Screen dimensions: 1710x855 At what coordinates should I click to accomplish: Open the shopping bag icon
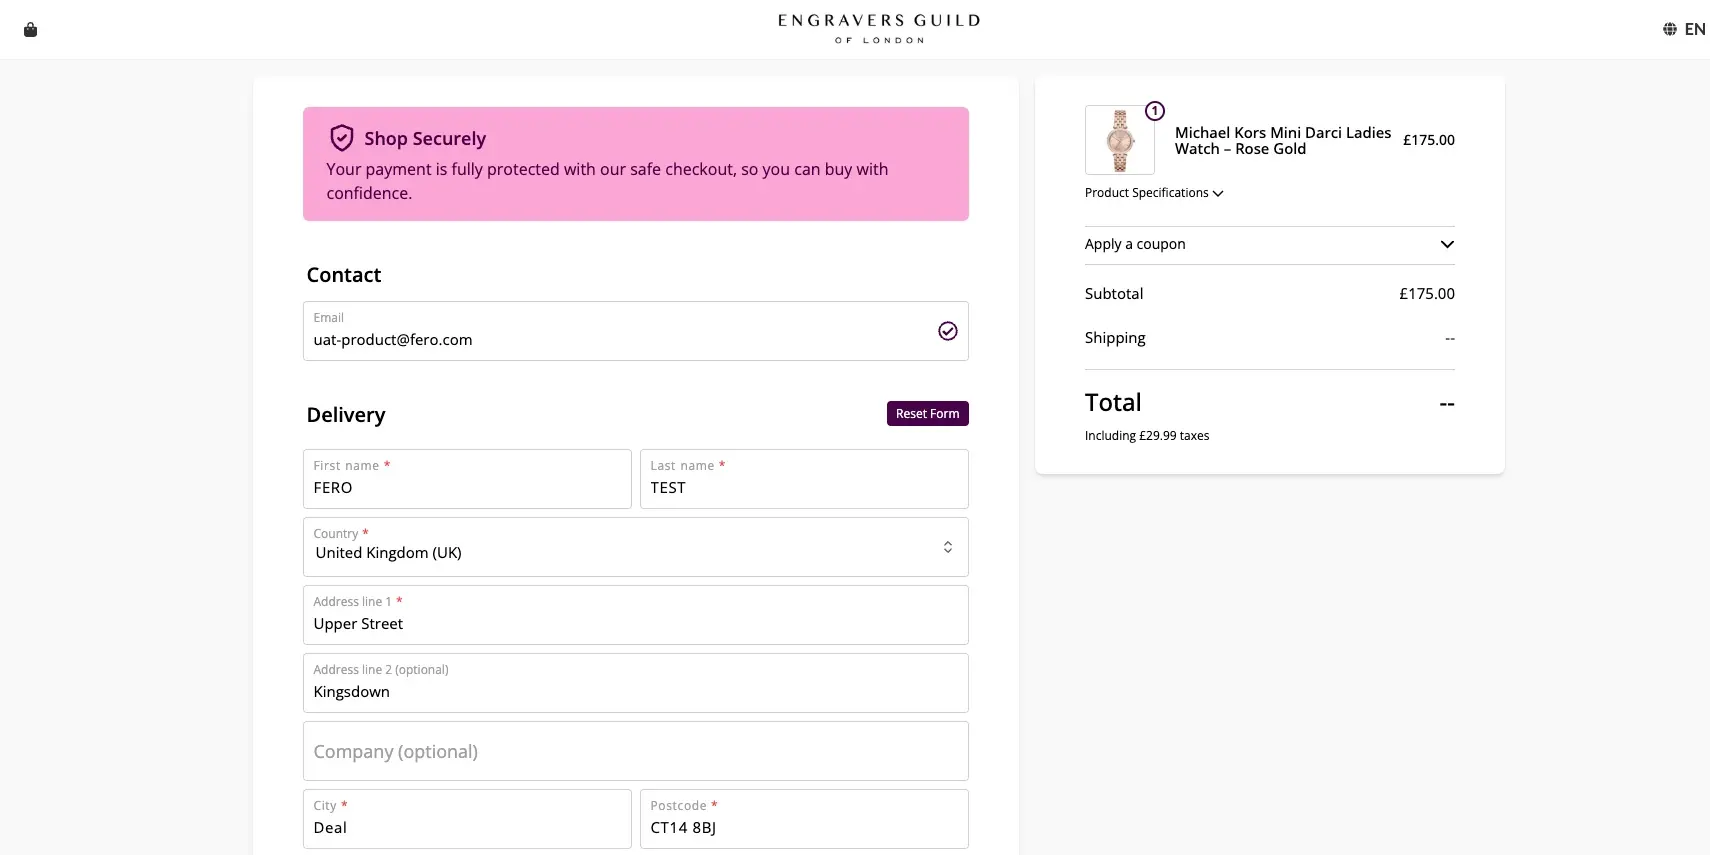click(x=30, y=30)
